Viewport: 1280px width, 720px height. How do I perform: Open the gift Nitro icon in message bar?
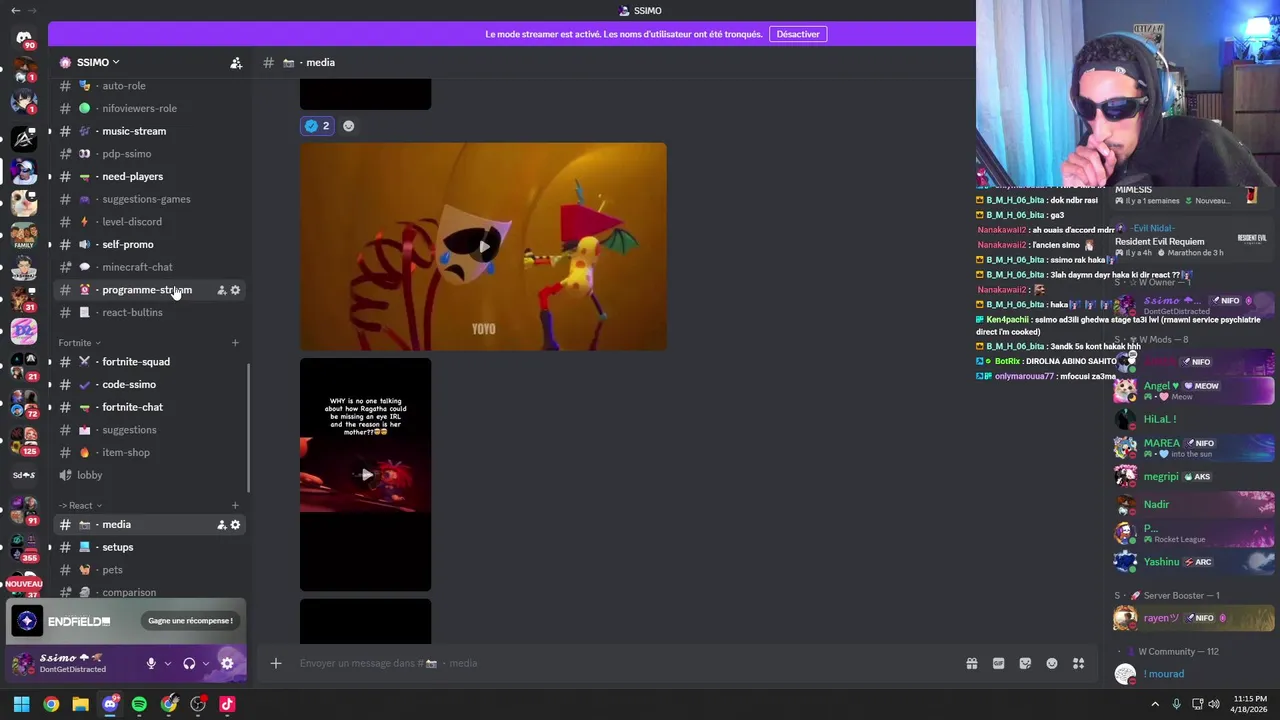971,663
